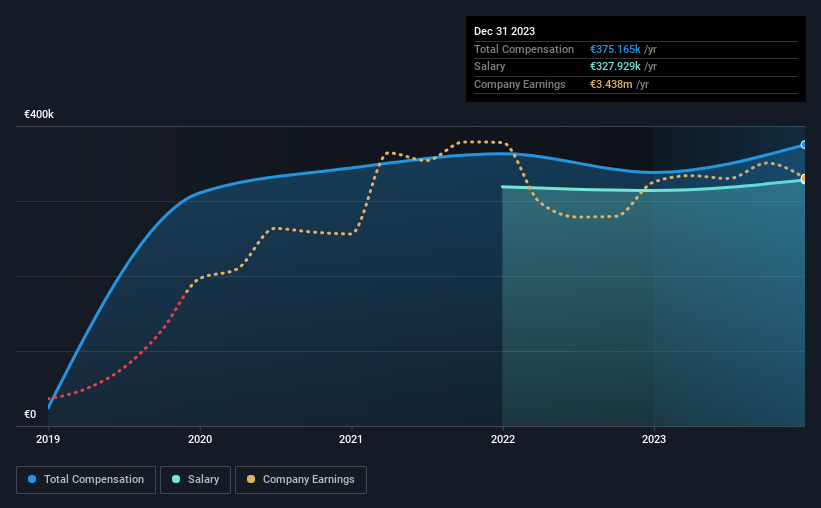Click the 2020 x-axis label
The image size is (821, 508).
coord(200,439)
